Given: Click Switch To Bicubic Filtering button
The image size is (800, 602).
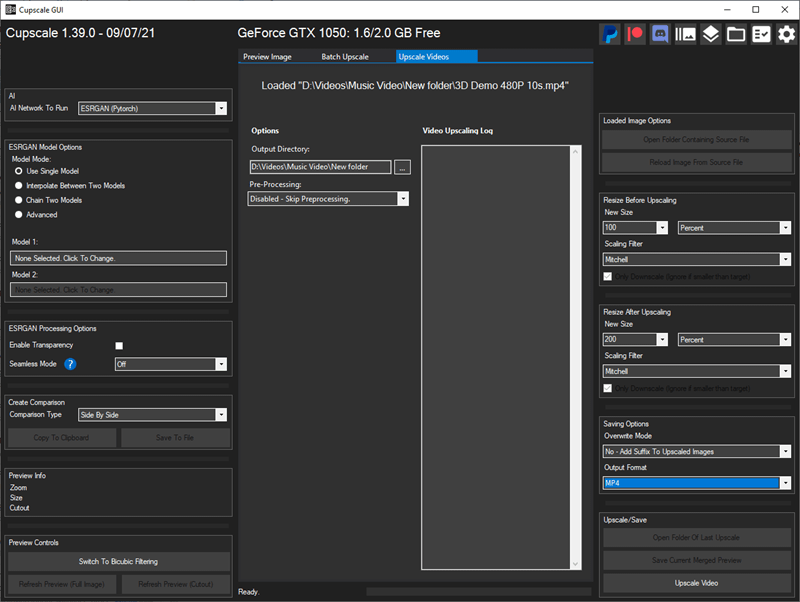Looking at the screenshot, I should pyautogui.click(x=118, y=561).
